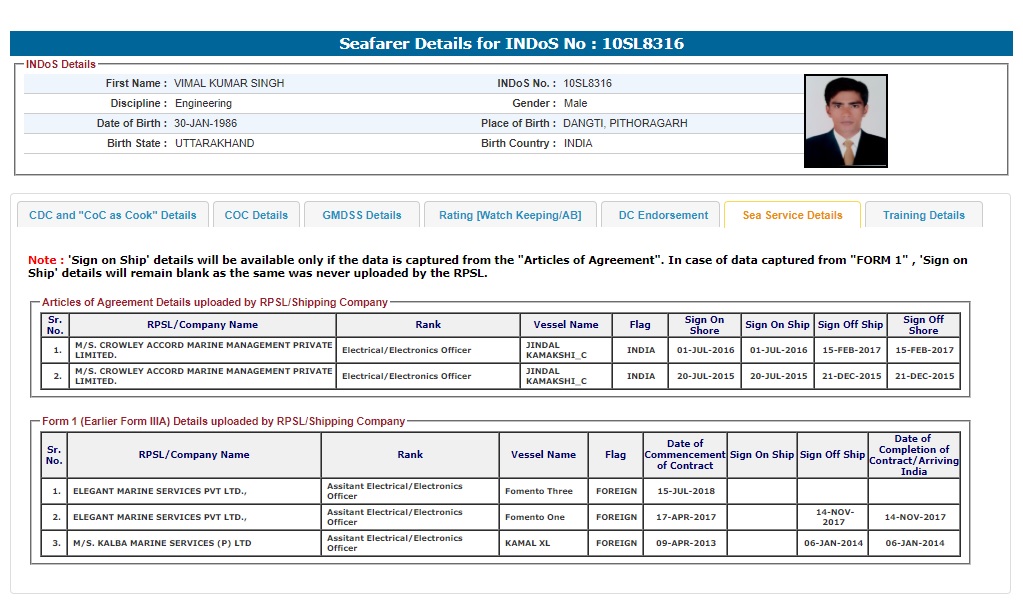
Task: Go to the DC Endorsement tab
Action: [663, 215]
